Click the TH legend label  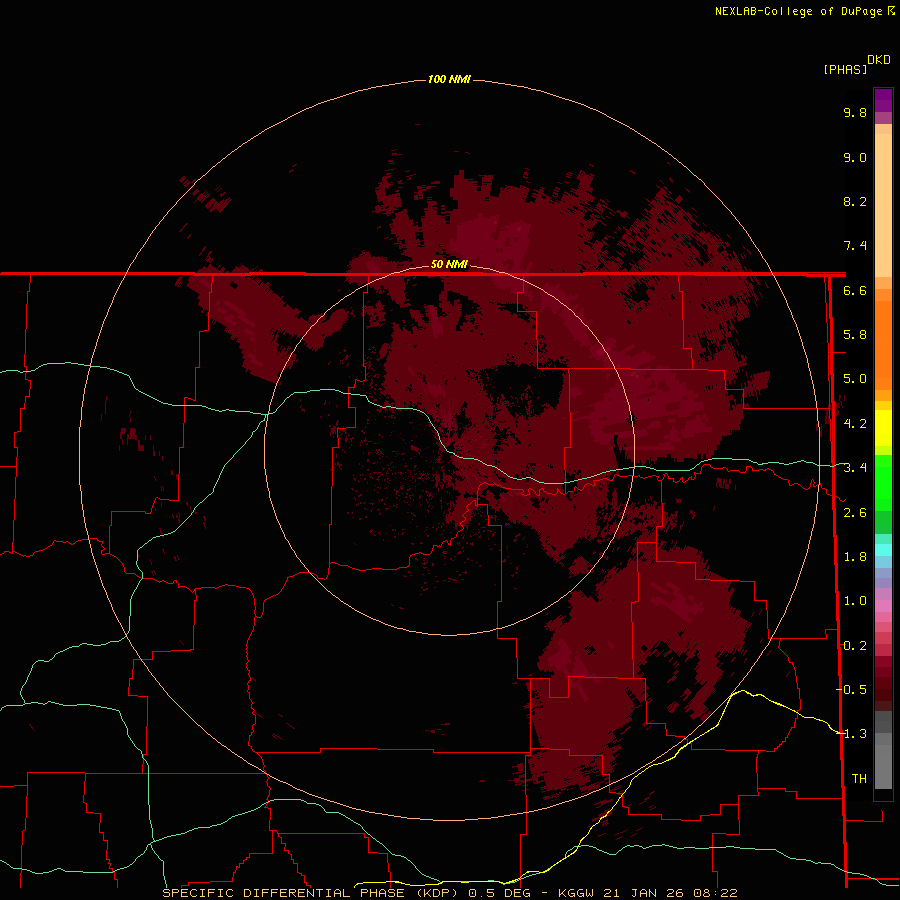859,779
